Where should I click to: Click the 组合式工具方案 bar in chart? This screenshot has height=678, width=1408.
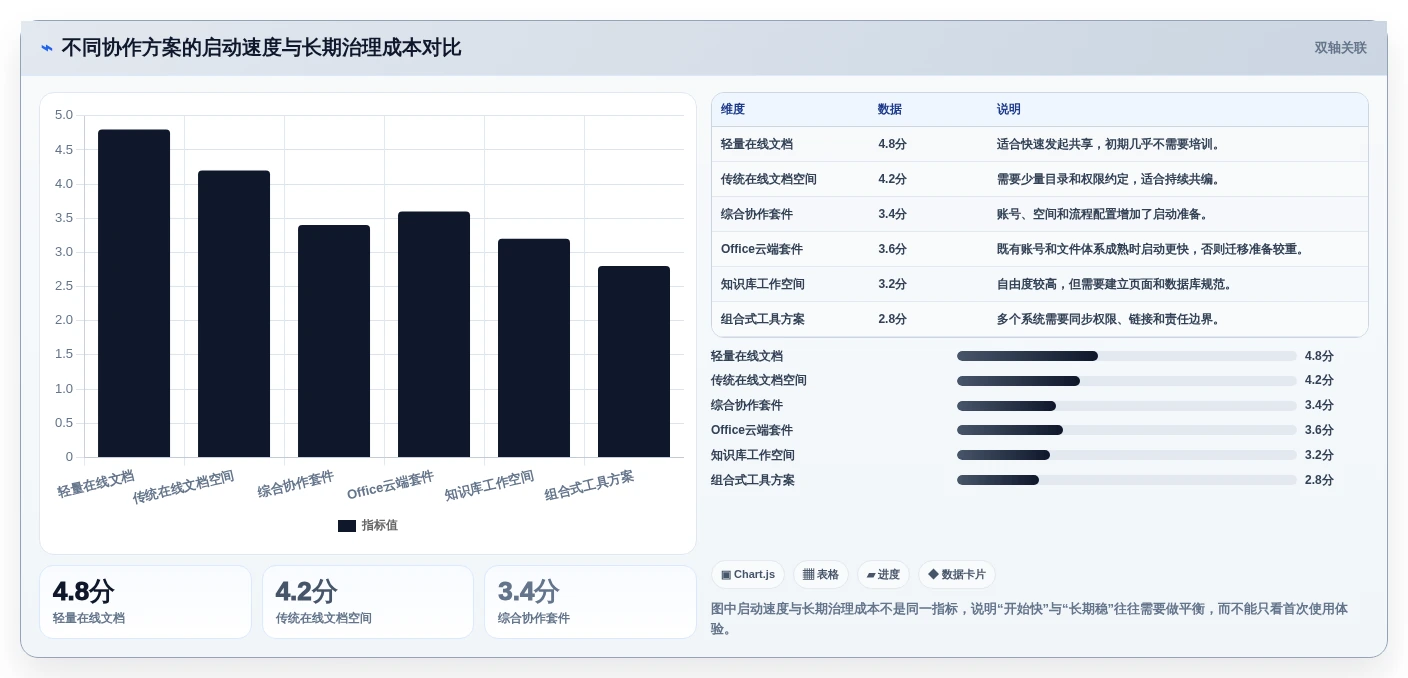pos(634,362)
